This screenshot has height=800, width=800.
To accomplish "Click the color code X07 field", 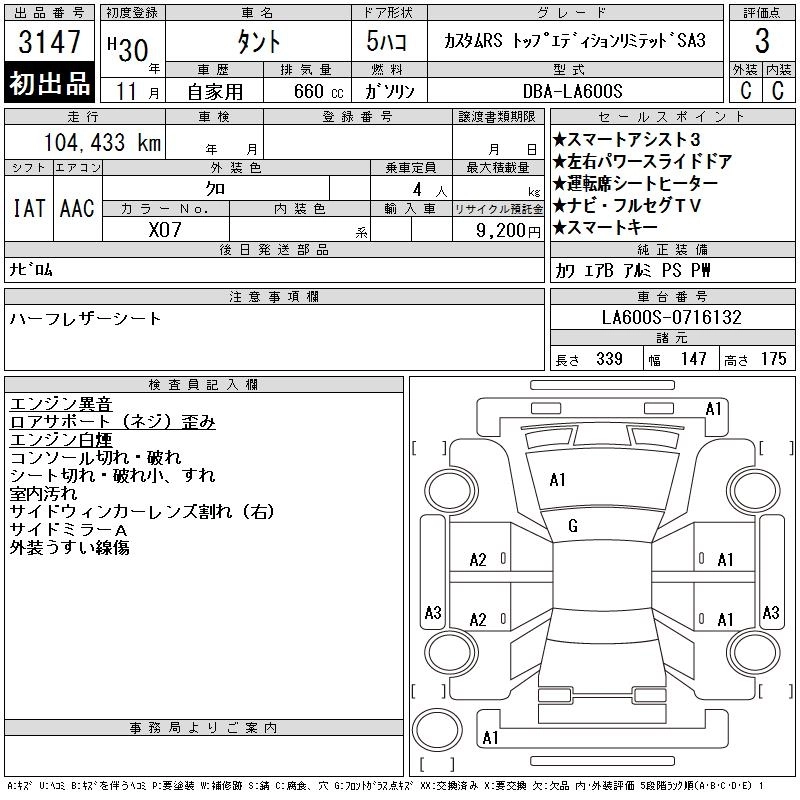I will [x=166, y=229].
